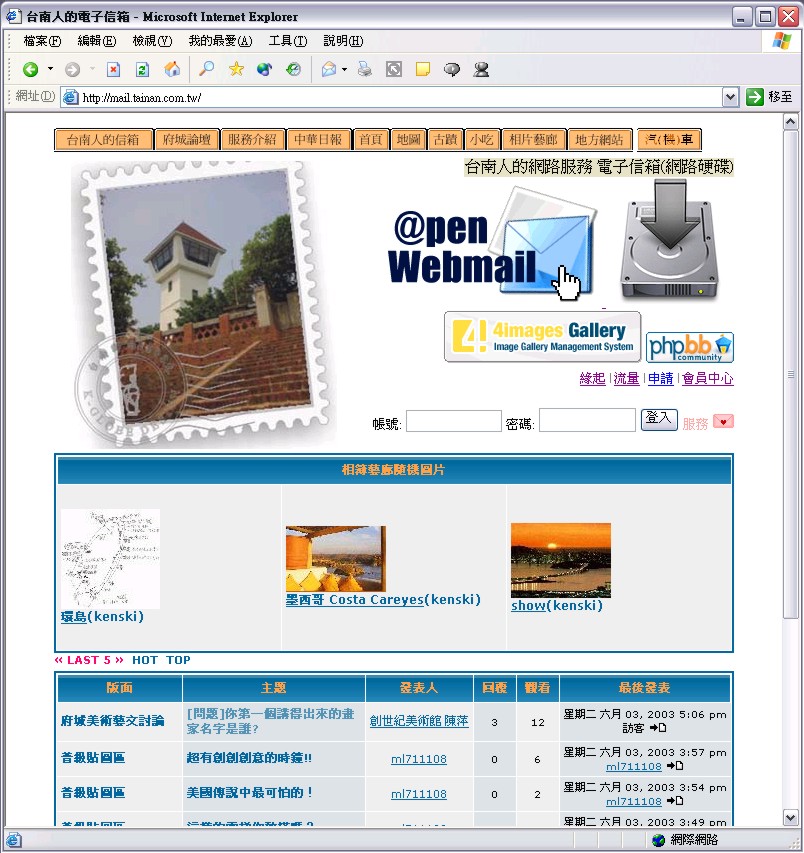
Task: Expand the Back button history dropdown
Action: click(51, 69)
